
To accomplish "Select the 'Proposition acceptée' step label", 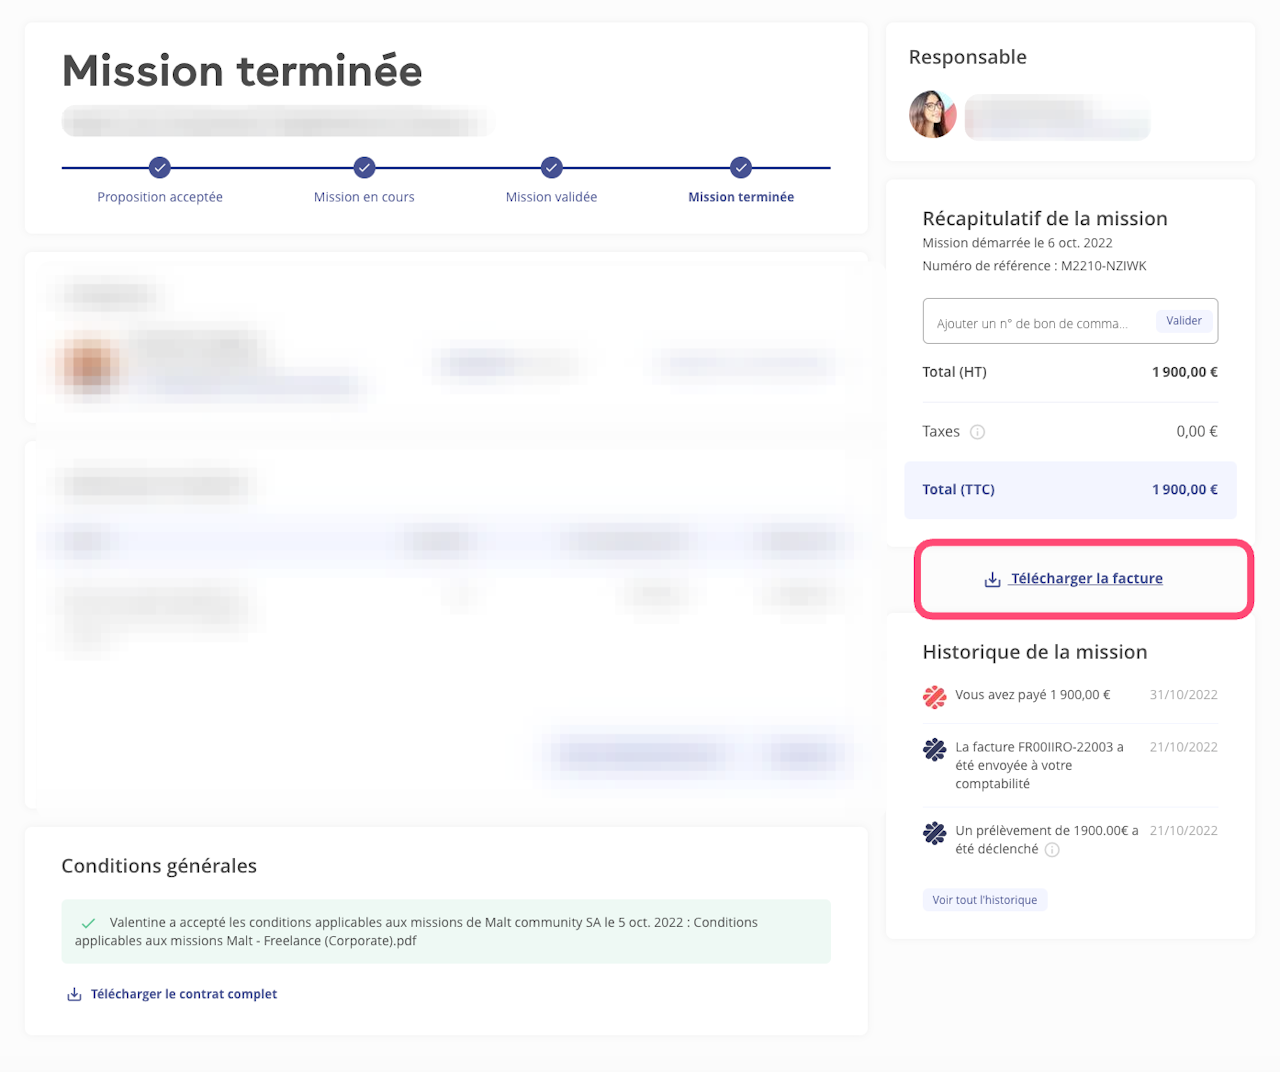I will [160, 197].
